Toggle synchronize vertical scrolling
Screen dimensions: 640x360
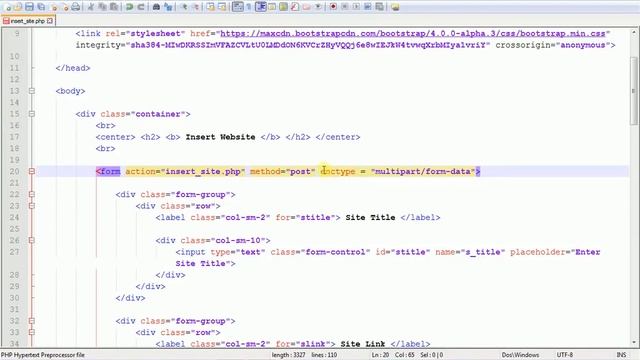coord(210,7)
